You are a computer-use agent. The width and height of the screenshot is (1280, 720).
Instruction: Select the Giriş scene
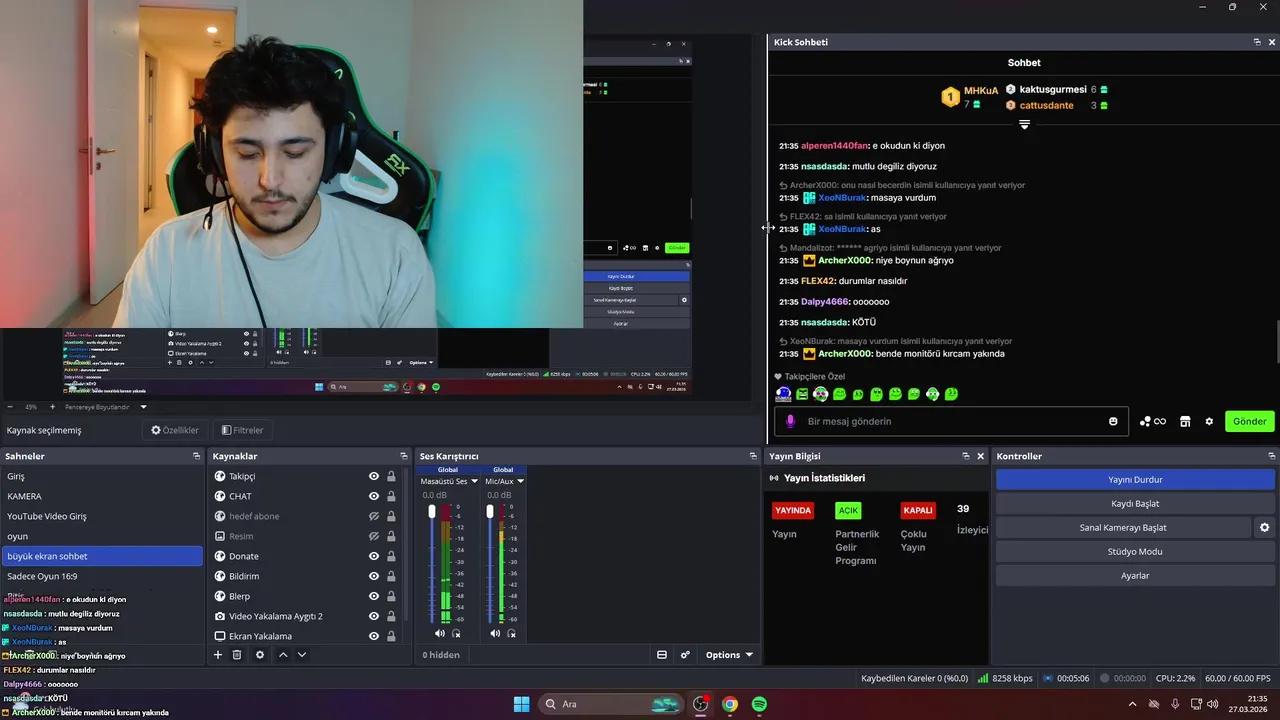[101, 476]
